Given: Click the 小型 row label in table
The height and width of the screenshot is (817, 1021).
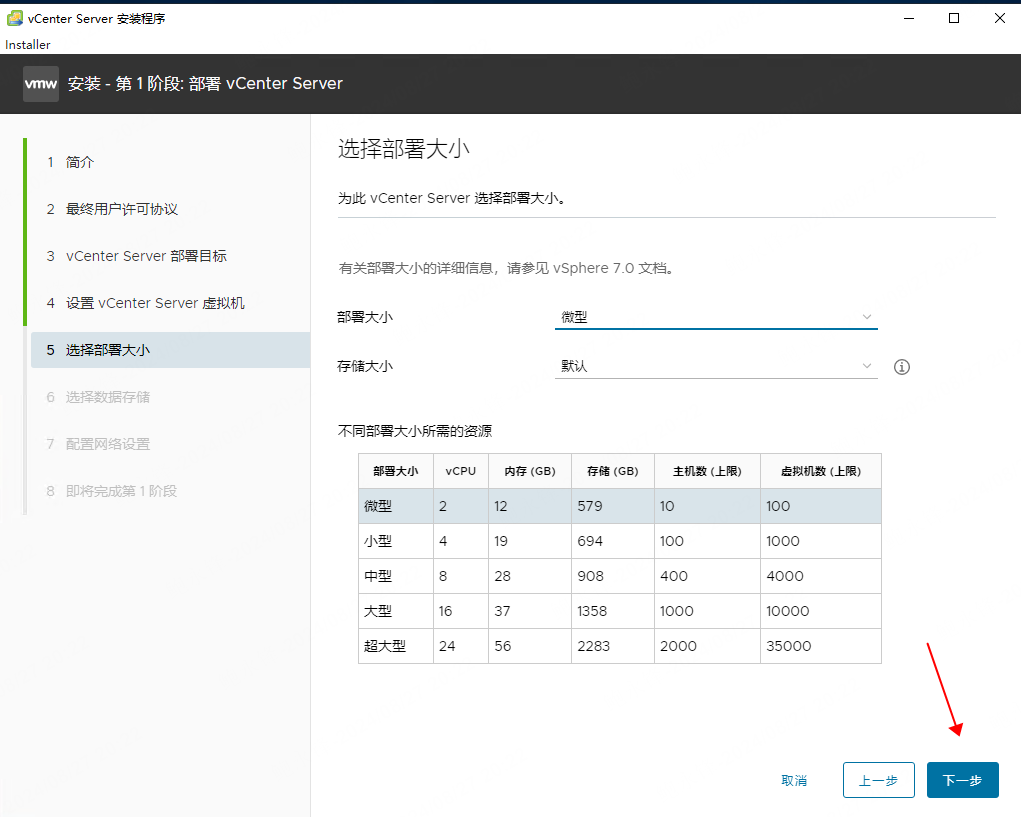Looking at the screenshot, I should [x=378, y=541].
